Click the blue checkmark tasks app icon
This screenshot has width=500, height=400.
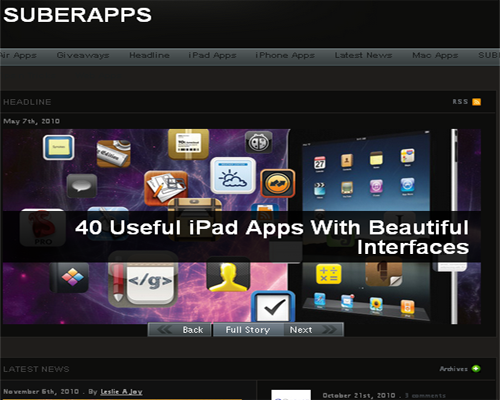[273, 307]
